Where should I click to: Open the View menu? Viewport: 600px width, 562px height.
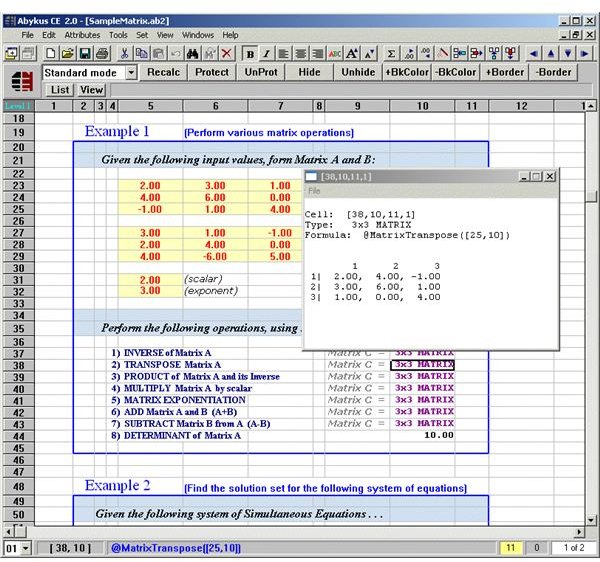pos(165,35)
